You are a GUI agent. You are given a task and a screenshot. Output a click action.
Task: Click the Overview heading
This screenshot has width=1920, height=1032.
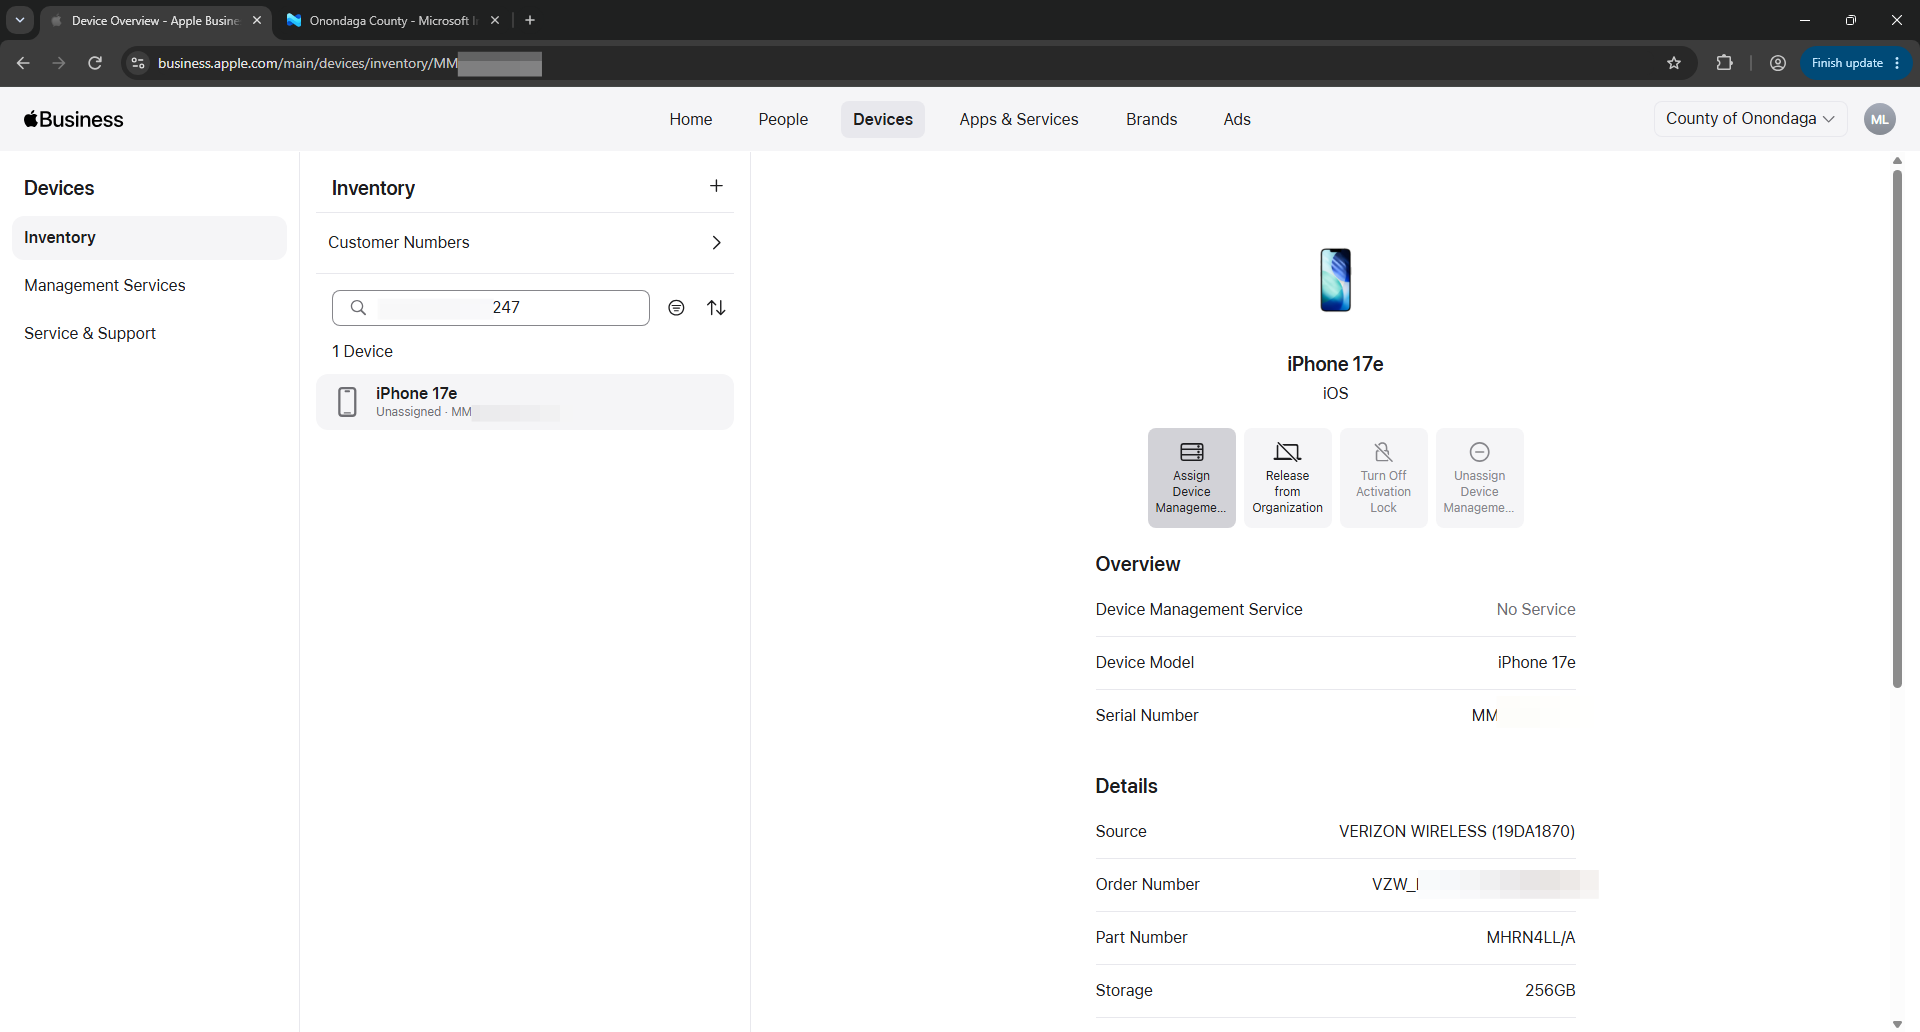pos(1138,564)
